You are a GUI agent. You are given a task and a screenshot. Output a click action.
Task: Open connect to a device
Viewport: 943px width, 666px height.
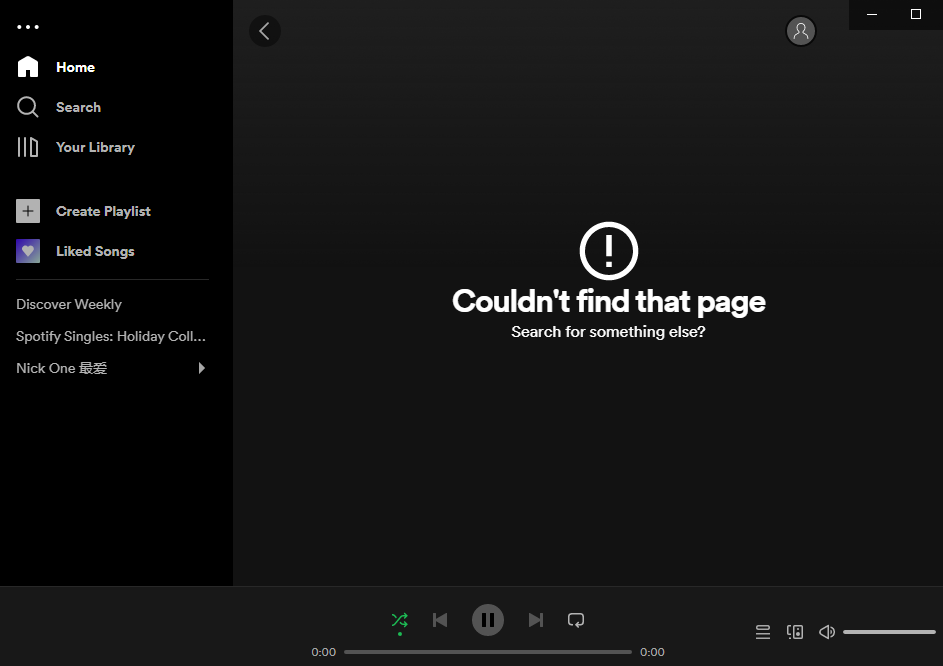tap(794, 632)
